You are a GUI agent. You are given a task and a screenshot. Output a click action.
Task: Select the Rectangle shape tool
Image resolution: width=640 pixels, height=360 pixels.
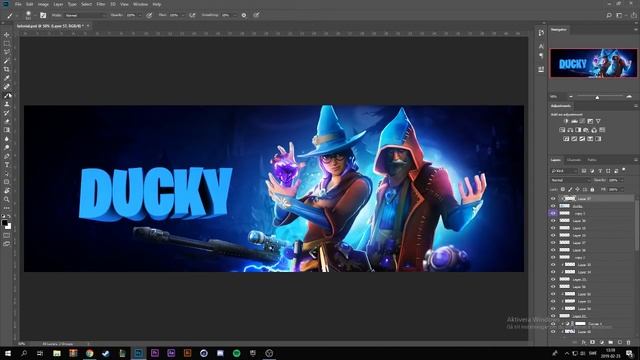pyautogui.click(x=7, y=182)
